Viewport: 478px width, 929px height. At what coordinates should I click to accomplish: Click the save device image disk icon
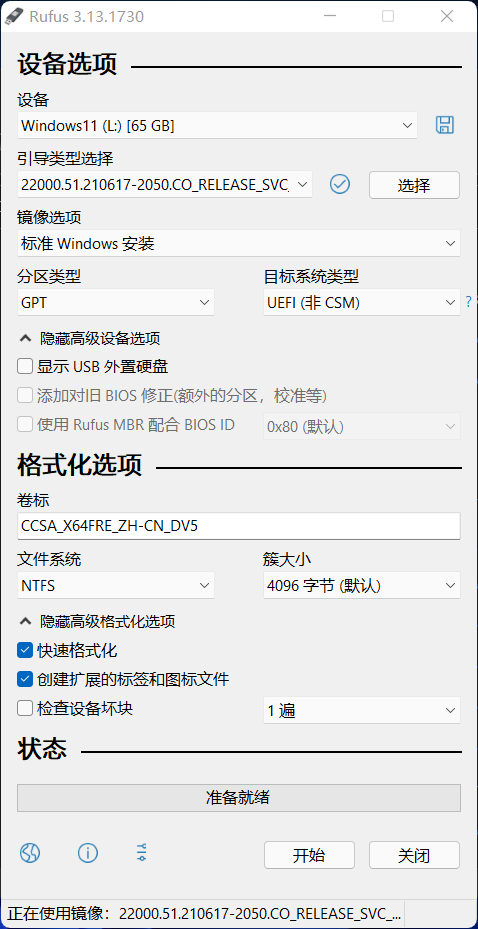(x=445, y=125)
